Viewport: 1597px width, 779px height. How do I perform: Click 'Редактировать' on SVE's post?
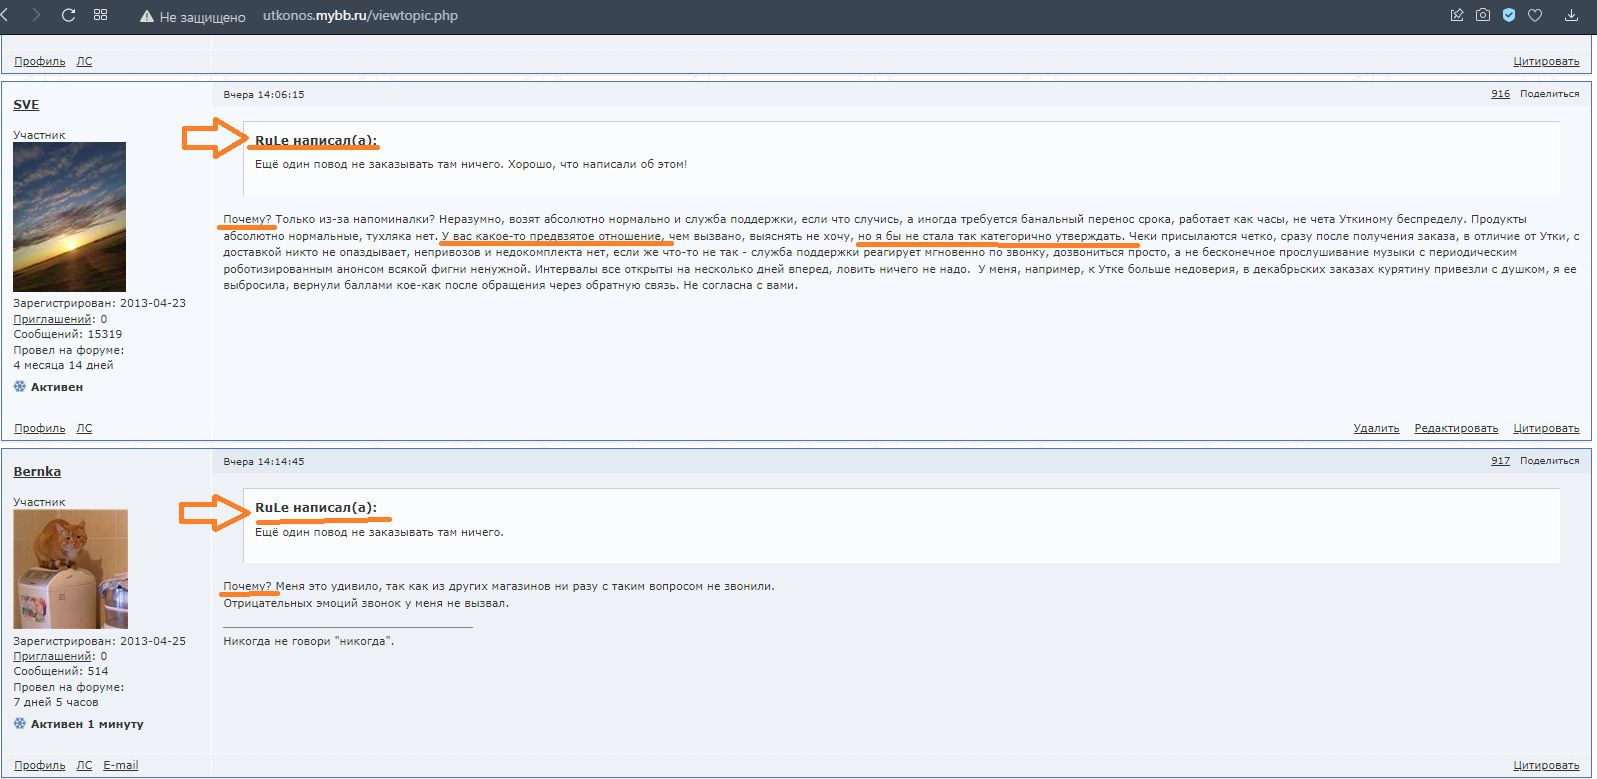pyautogui.click(x=1456, y=428)
